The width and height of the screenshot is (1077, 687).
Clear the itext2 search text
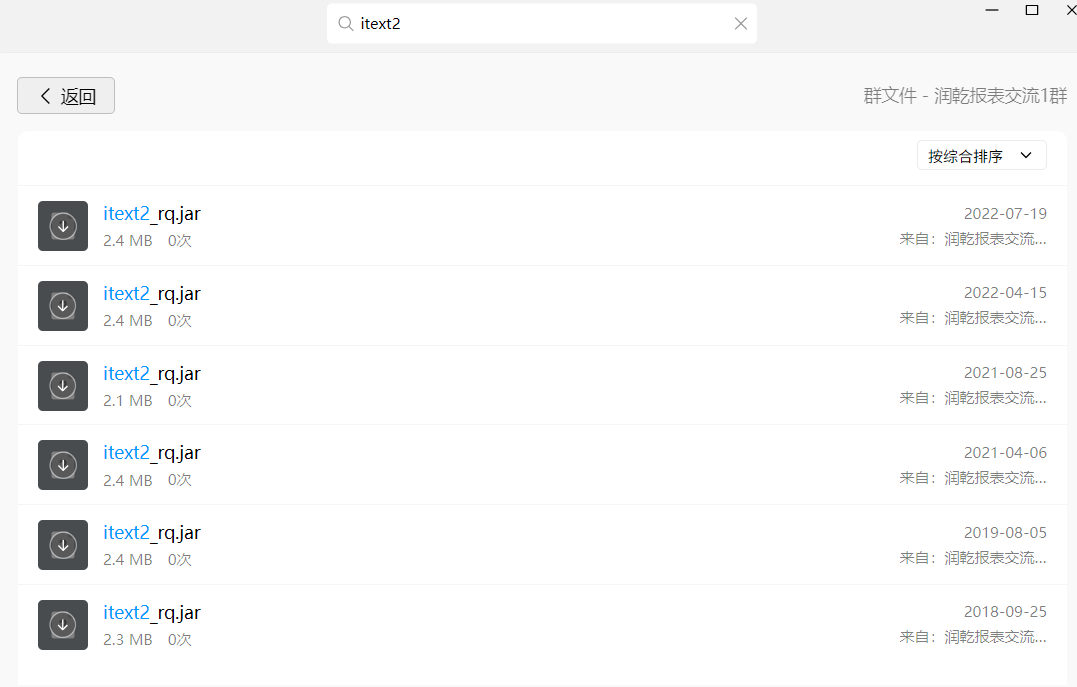pyautogui.click(x=740, y=23)
